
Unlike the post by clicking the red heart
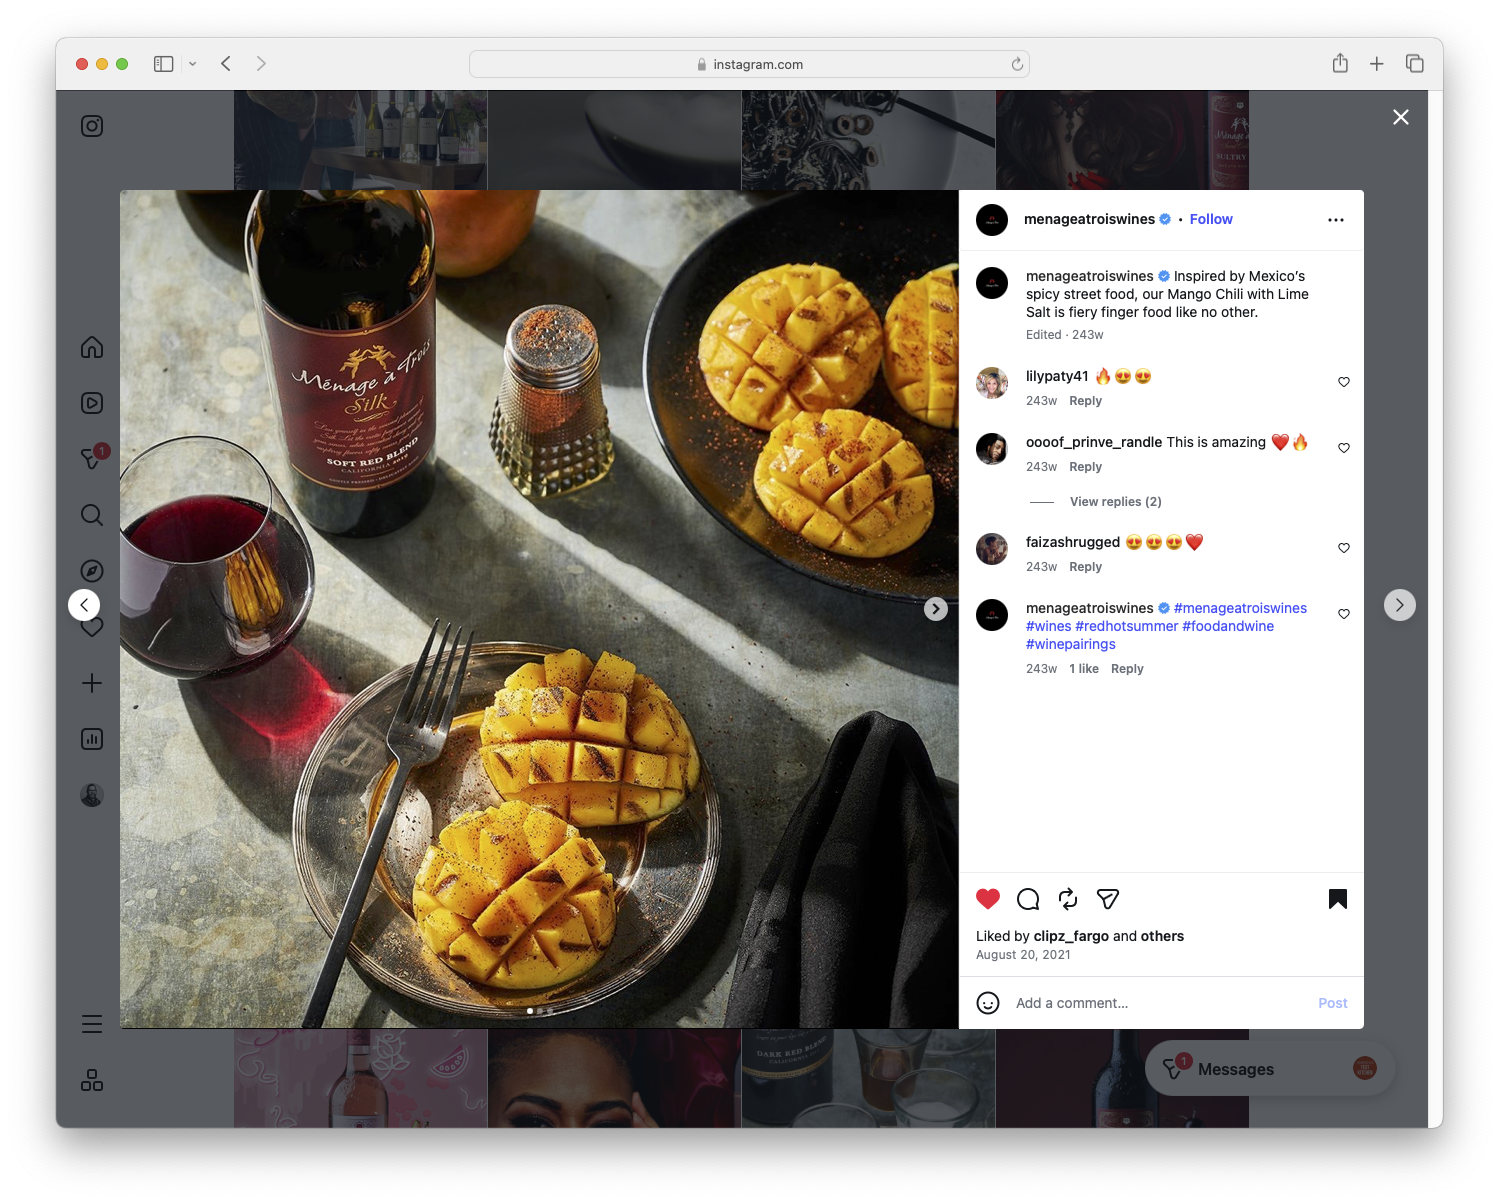(x=988, y=899)
